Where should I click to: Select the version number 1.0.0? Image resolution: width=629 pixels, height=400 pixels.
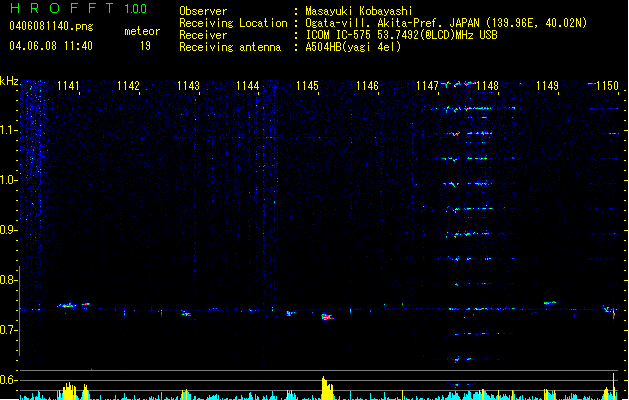point(135,9)
